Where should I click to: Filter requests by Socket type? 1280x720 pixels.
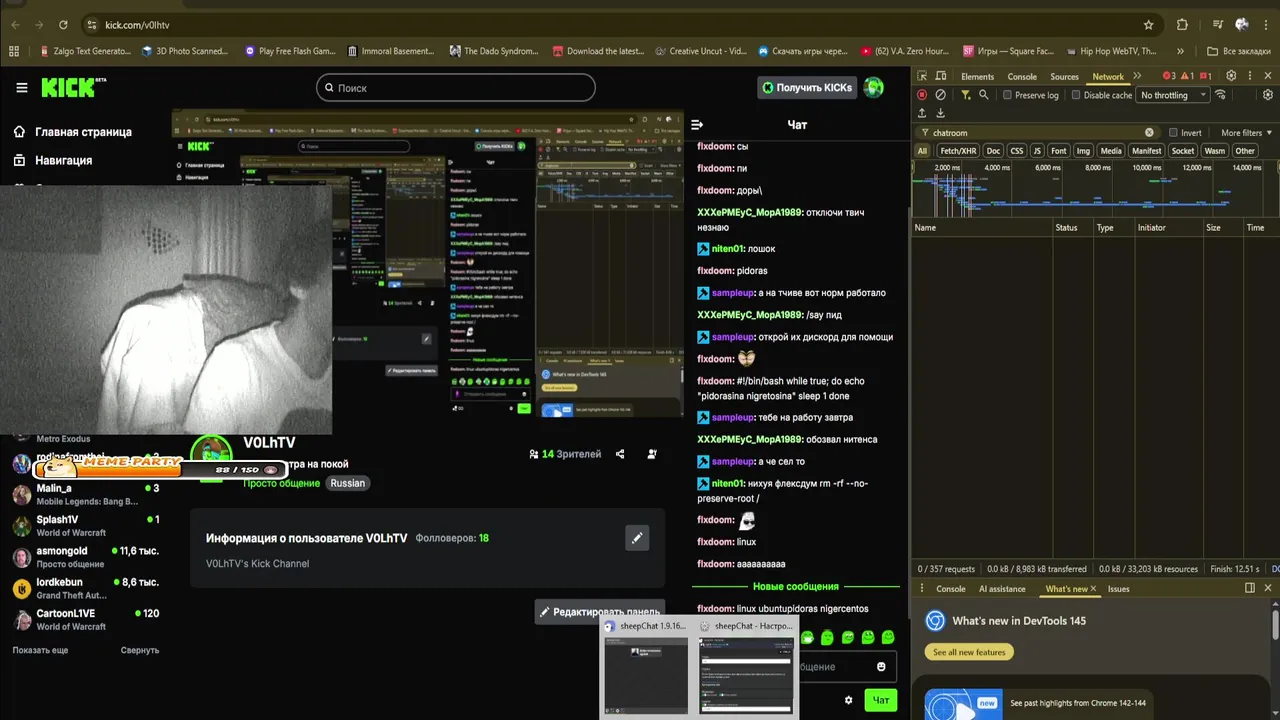click(x=1183, y=151)
